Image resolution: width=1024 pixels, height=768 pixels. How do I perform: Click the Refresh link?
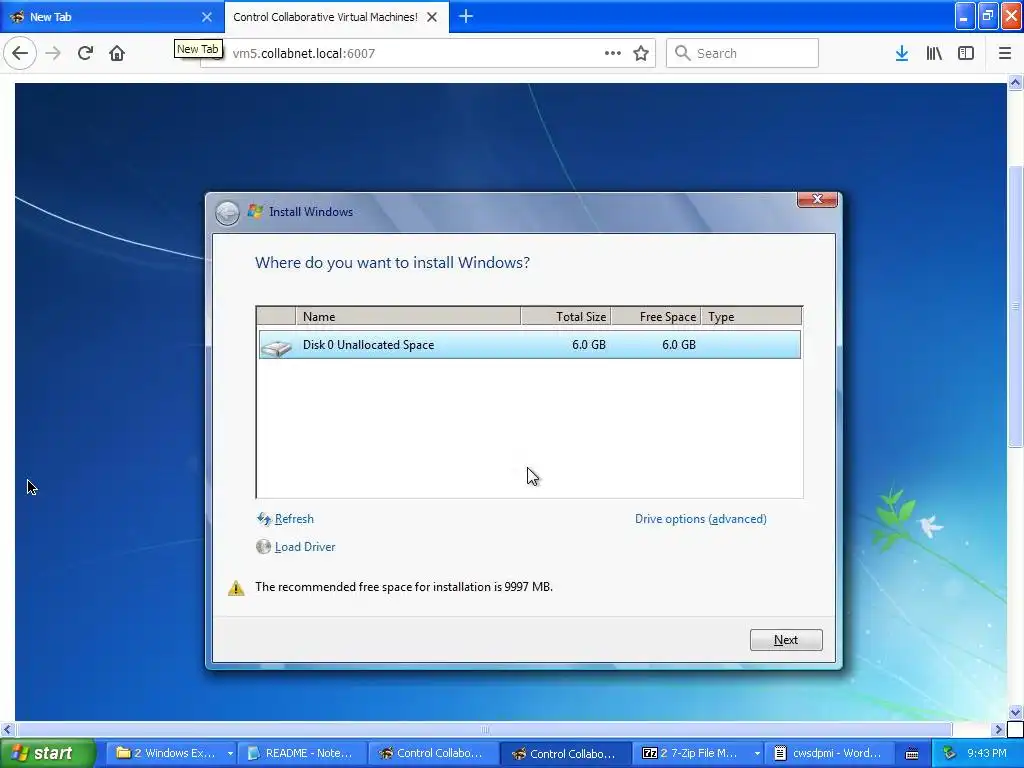(294, 519)
